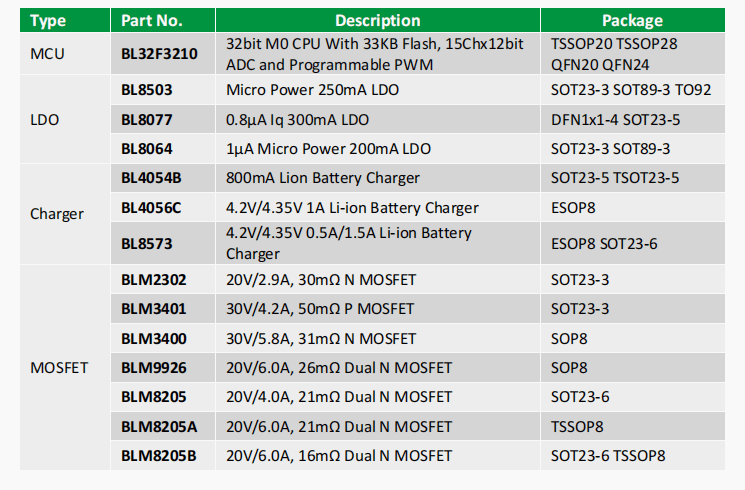The image size is (745, 490).
Task: Click the Description column header
Action: [377, 20]
